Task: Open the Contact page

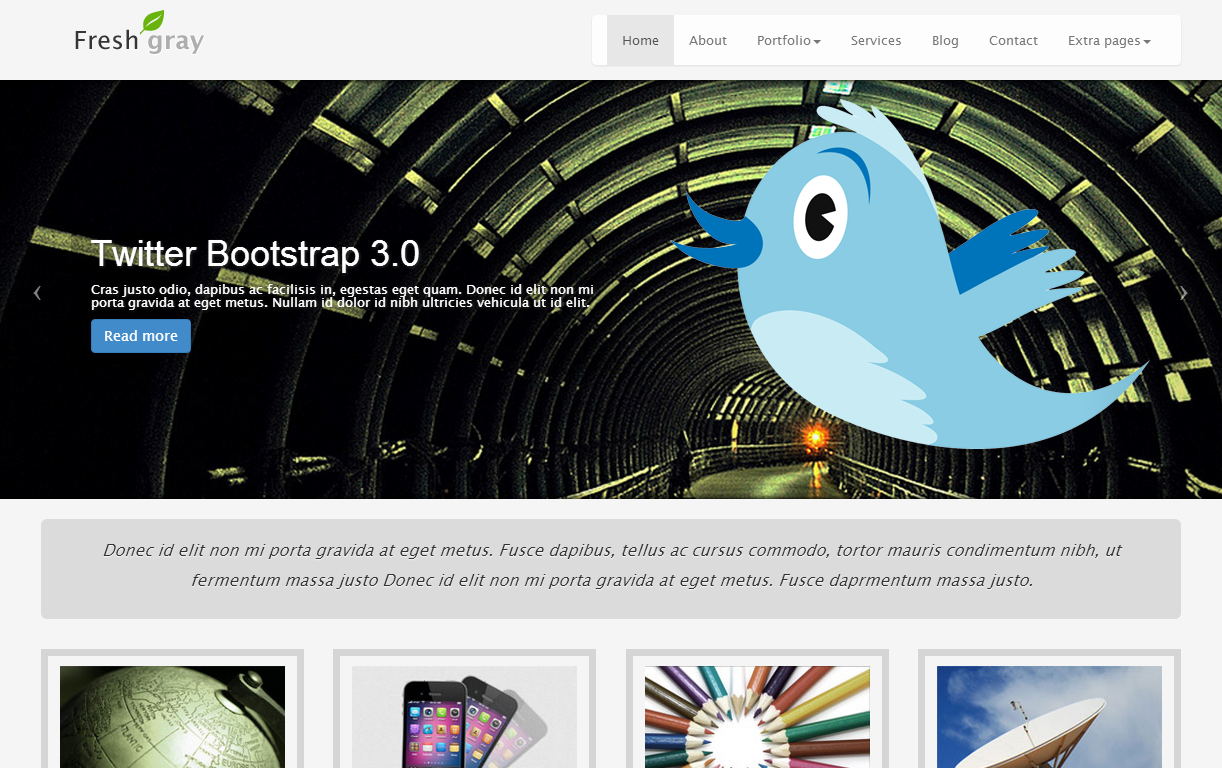Action: [x=1013, y=40]
